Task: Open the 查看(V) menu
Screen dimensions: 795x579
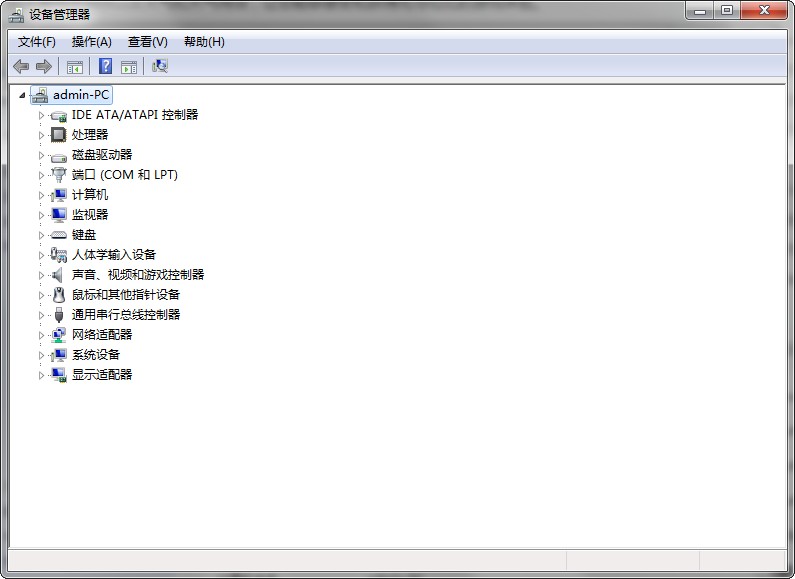Action: [x=148, y=42]
